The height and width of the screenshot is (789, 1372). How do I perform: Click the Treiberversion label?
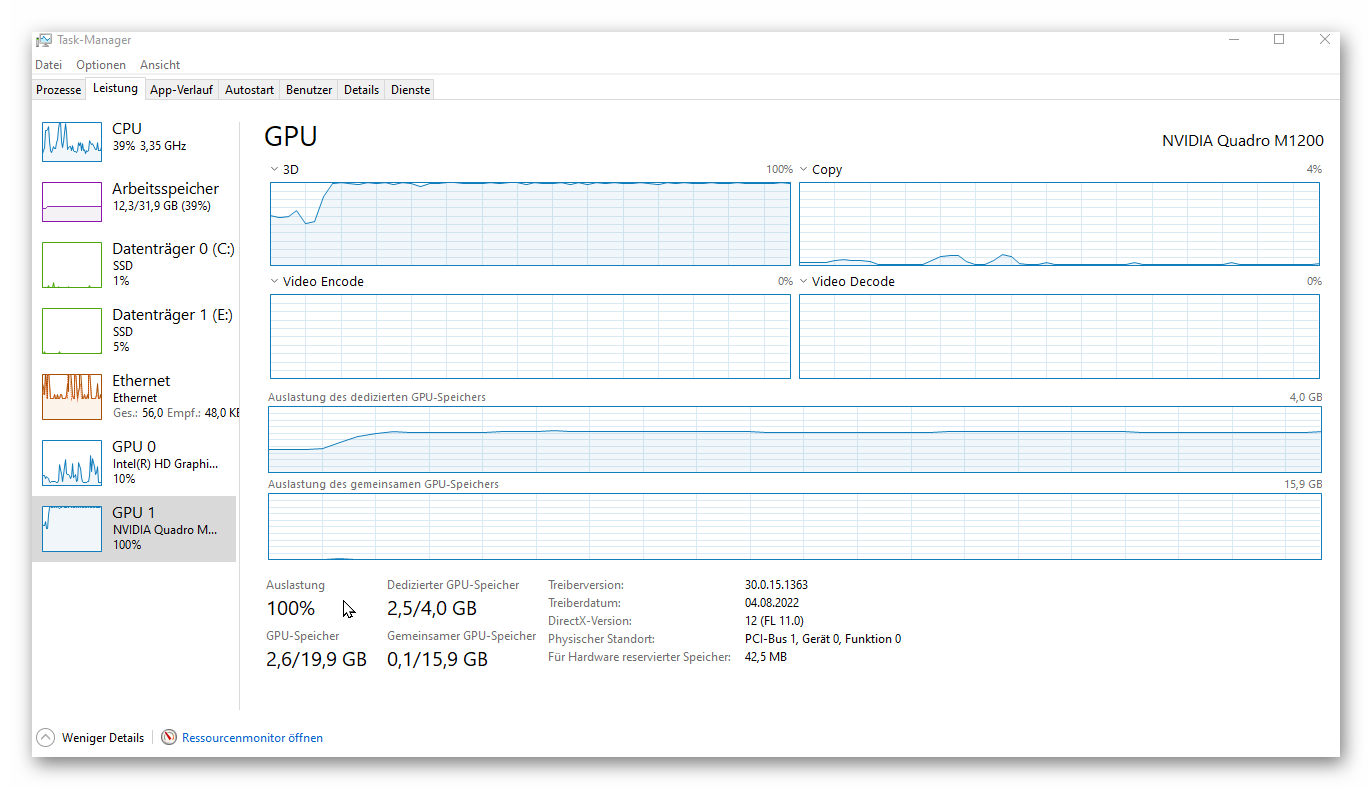586,585
